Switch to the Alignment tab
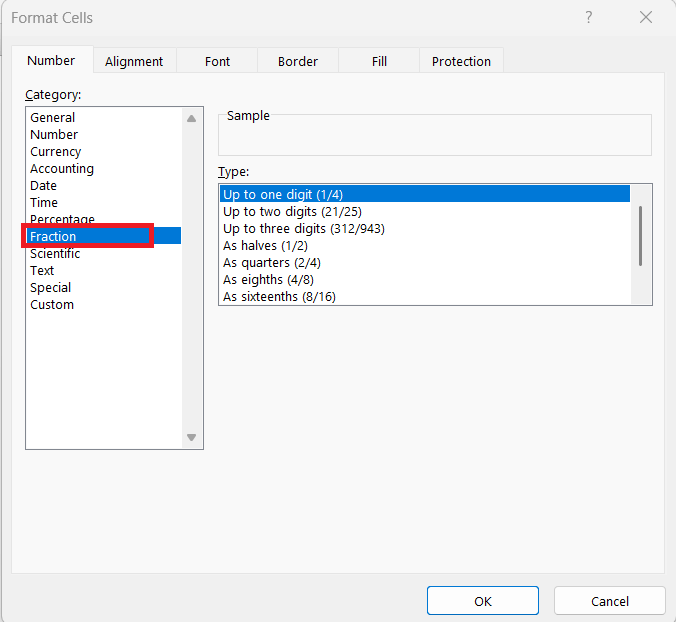676x622 pixels. pos(134,61)
